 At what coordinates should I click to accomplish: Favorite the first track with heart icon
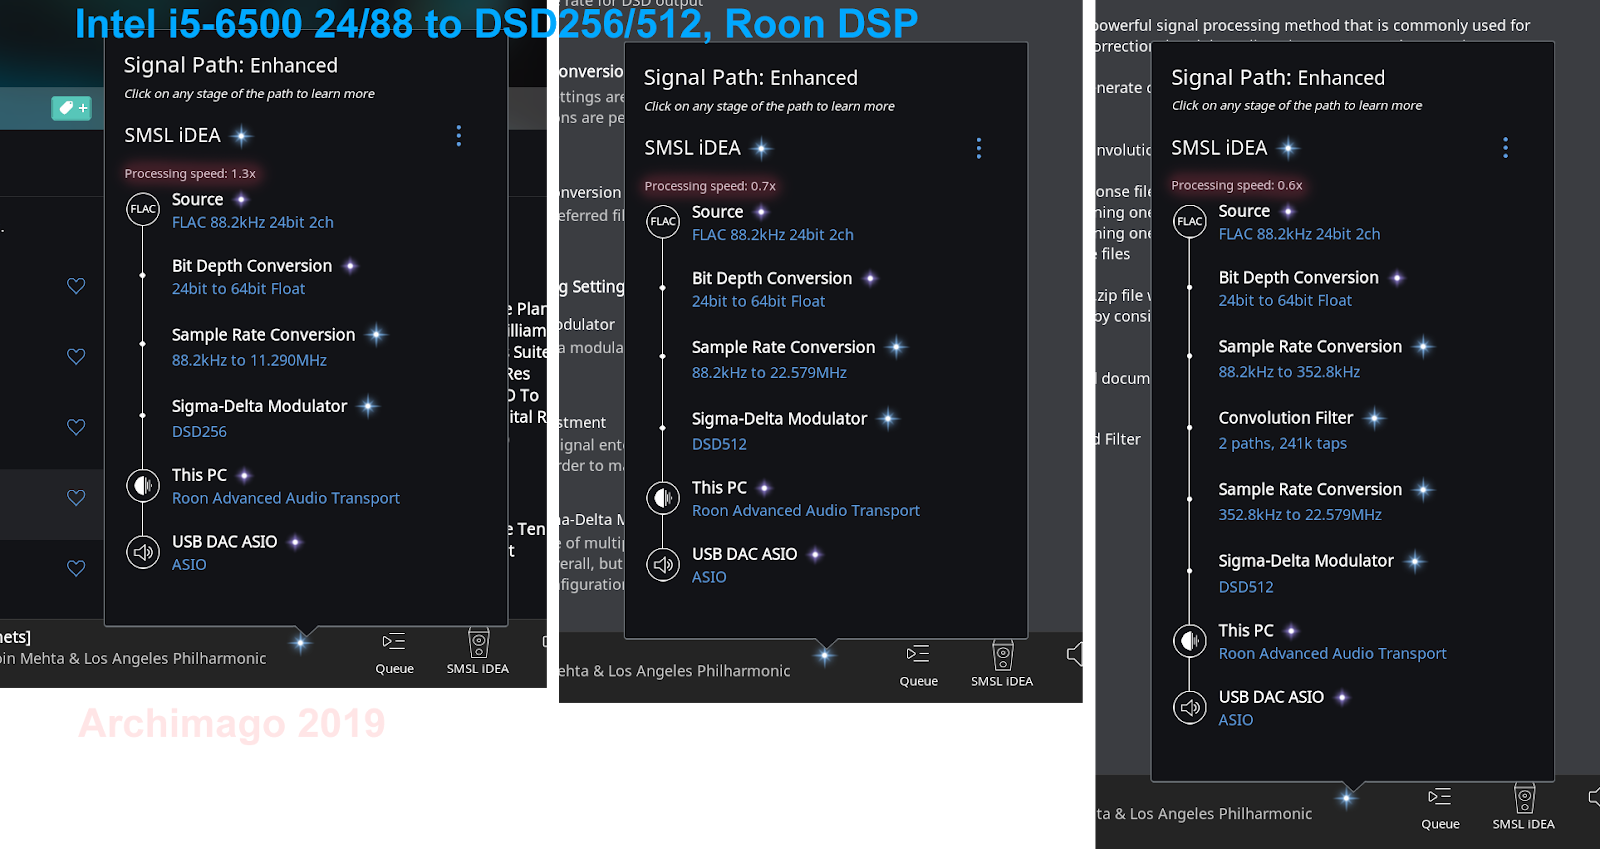pyautogui.click(x=76, y=286)
